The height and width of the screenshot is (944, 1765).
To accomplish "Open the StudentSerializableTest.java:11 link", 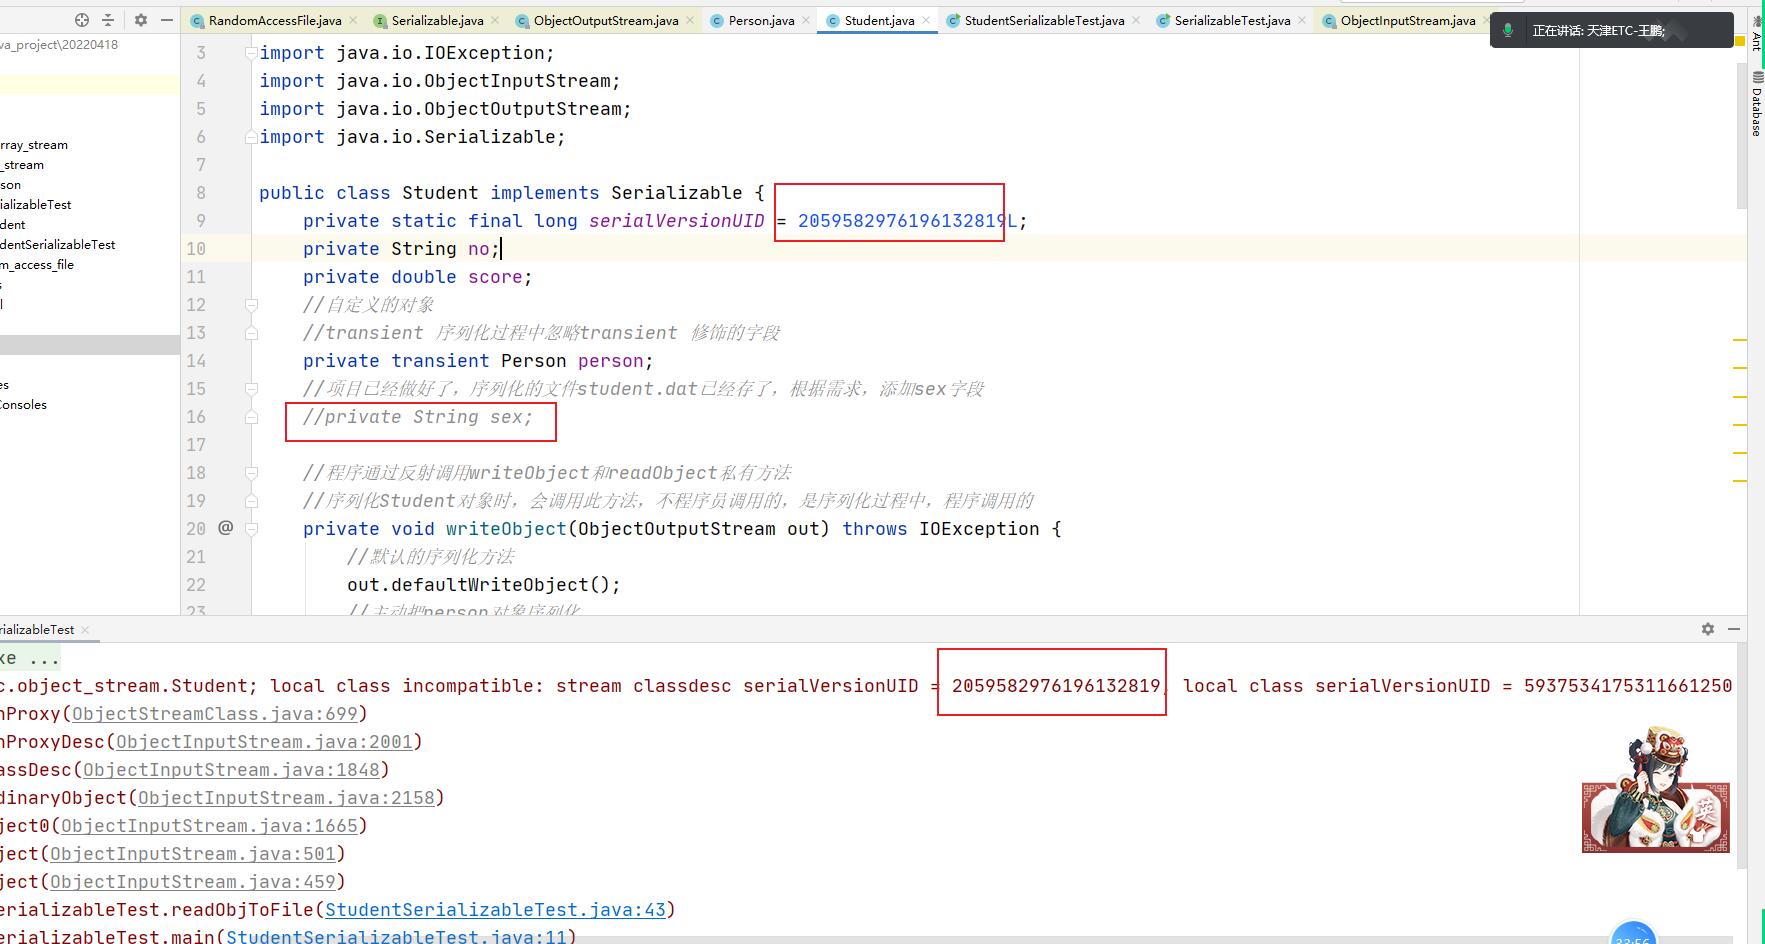I will click(x=396, y=937).
